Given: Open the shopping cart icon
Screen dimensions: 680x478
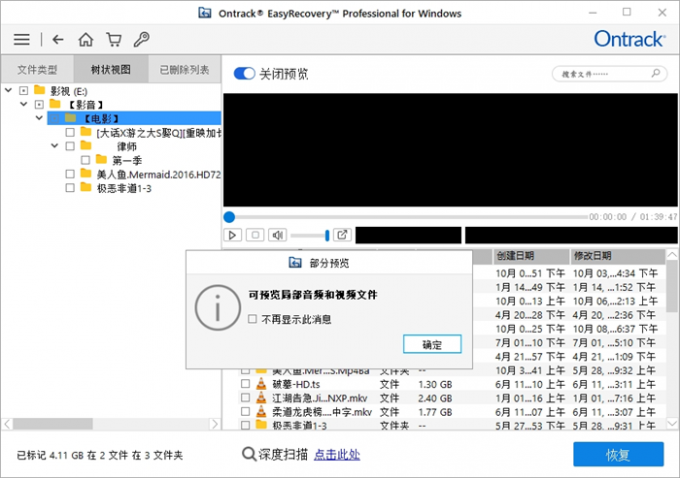Looking at the screenshot, I should [x=114, y=40].
